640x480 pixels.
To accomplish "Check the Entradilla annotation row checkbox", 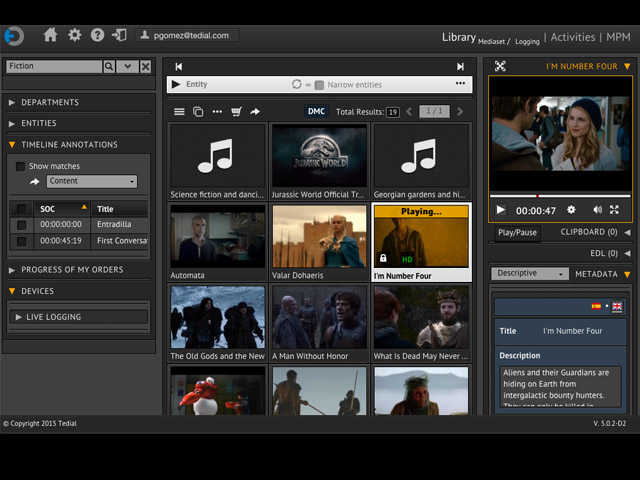I will pos(21,224).
